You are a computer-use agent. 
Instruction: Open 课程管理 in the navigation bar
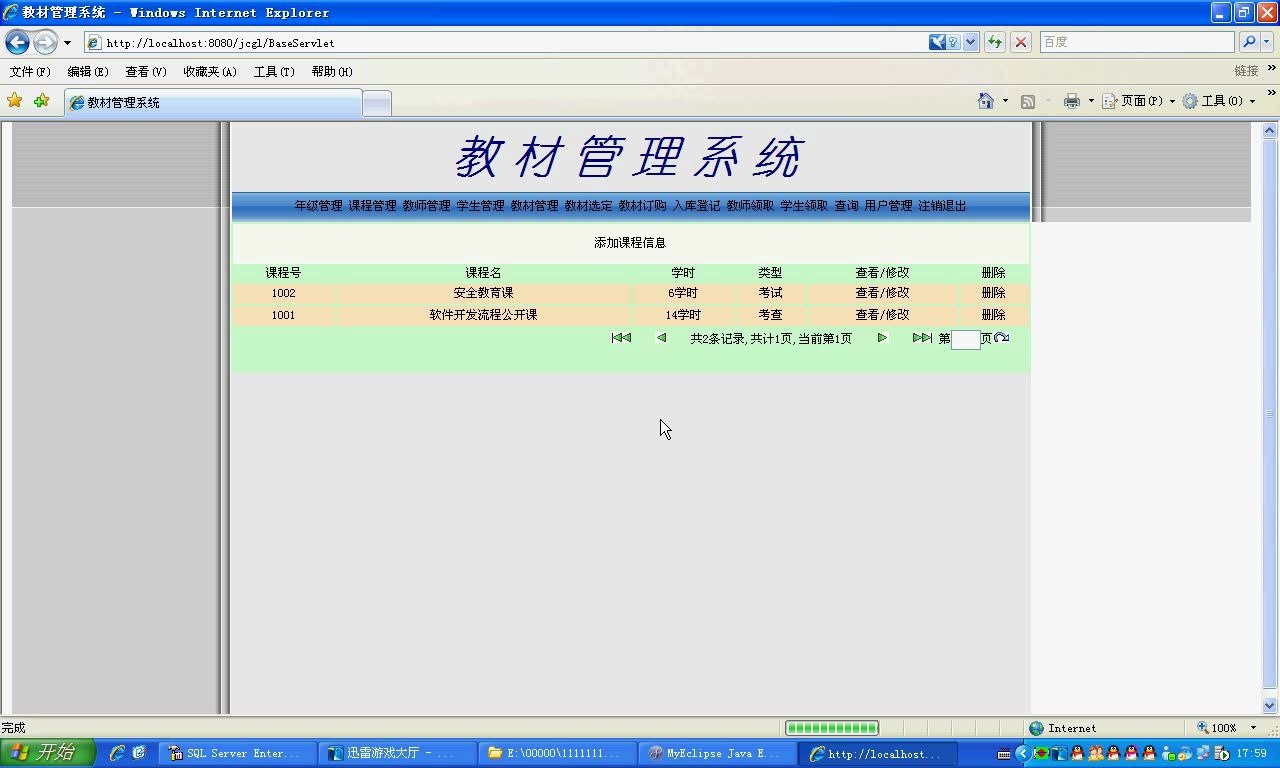tap(372, 206)
